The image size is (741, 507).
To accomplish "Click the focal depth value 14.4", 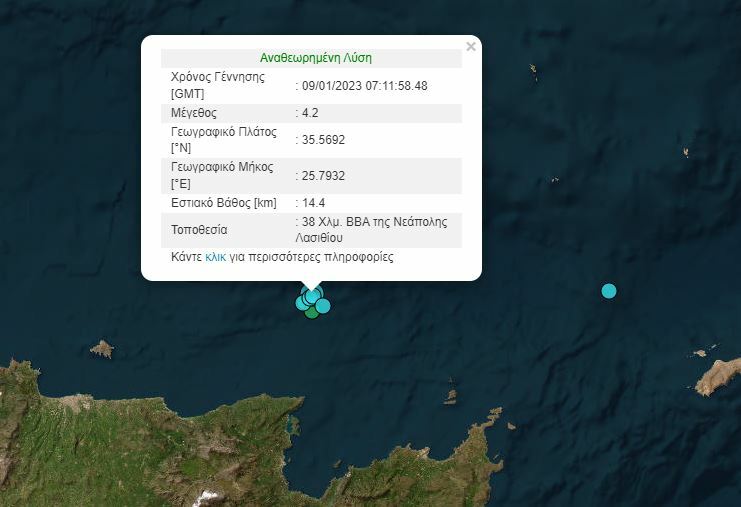I will point(314,202).
